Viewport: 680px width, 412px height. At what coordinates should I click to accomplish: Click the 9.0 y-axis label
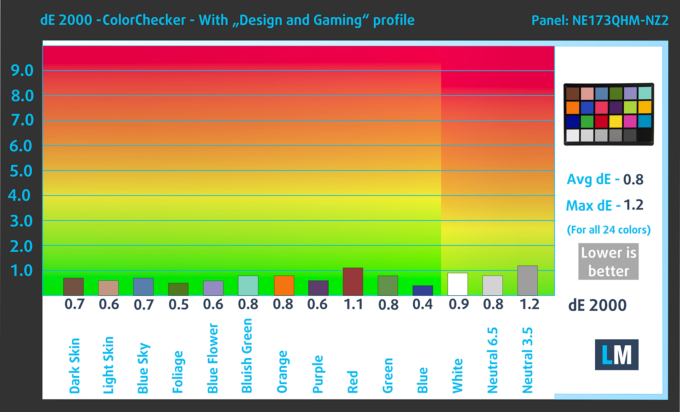pos(22,70)
